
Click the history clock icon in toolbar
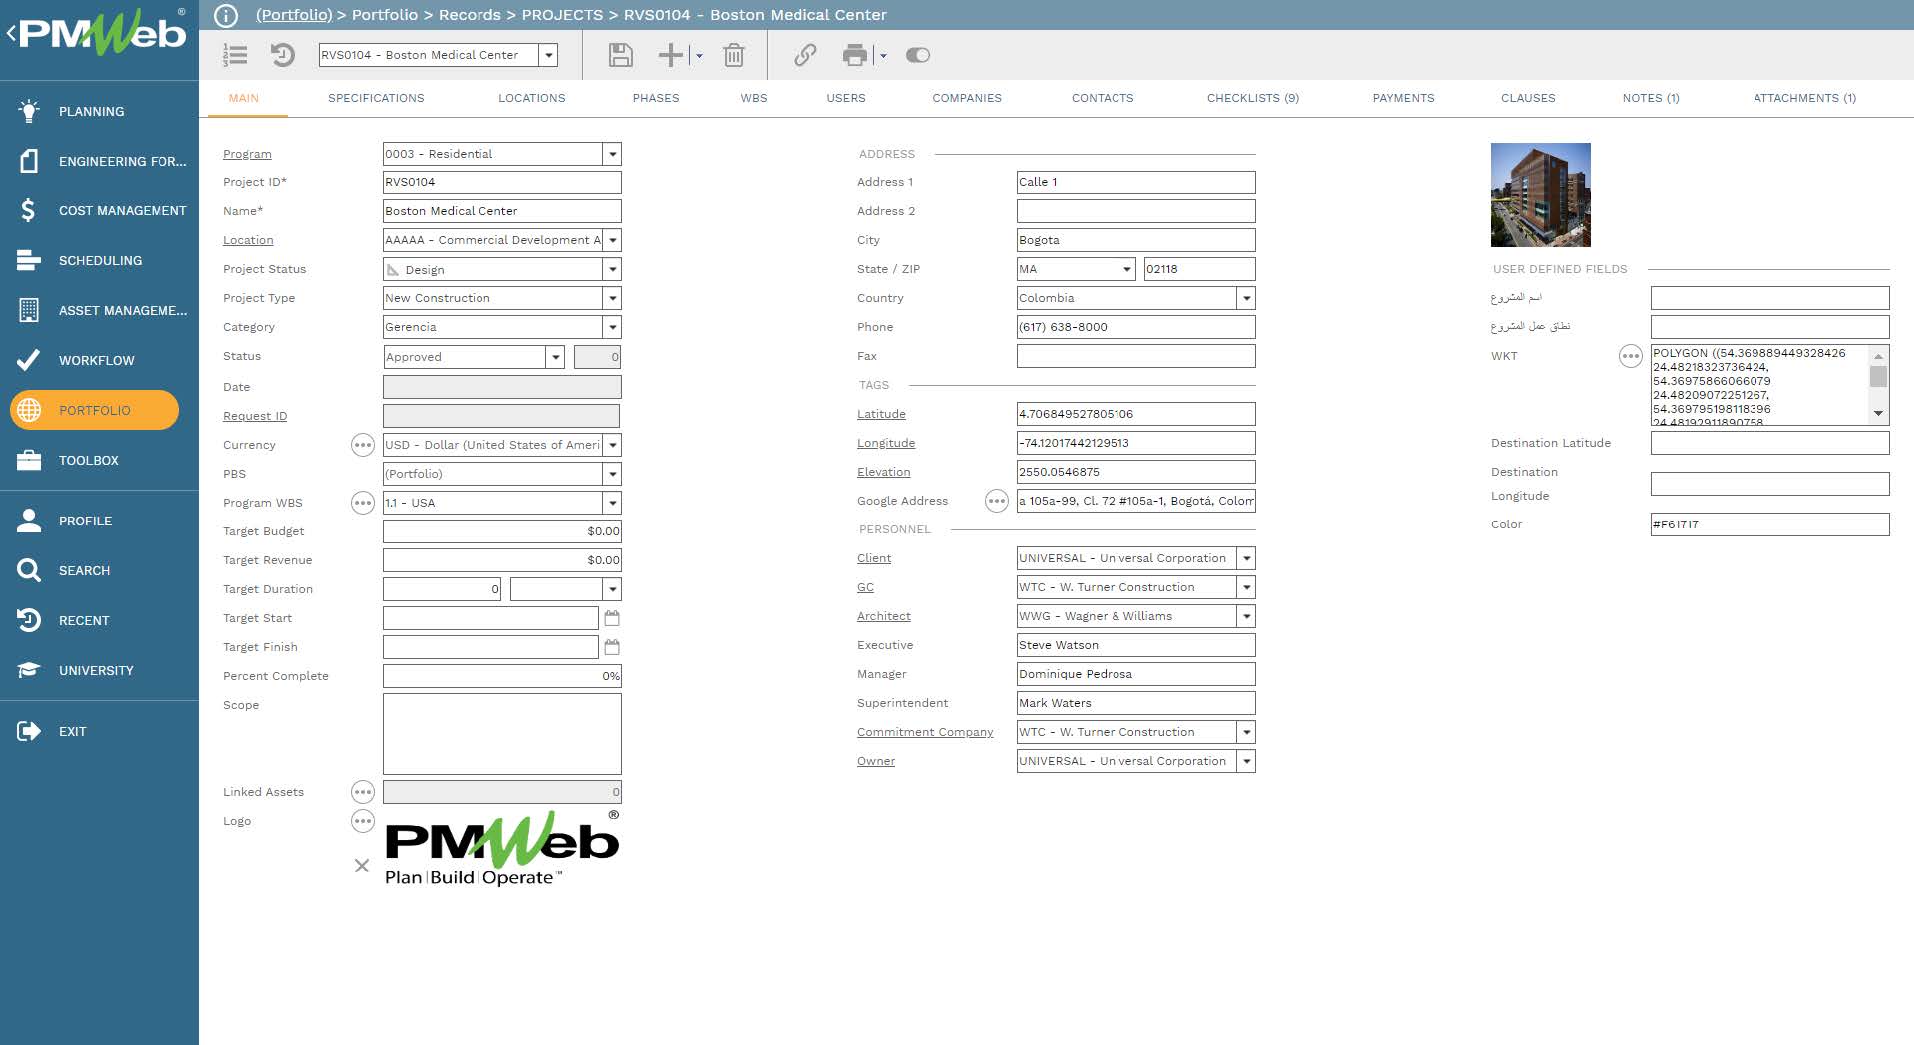pos(283,55)
